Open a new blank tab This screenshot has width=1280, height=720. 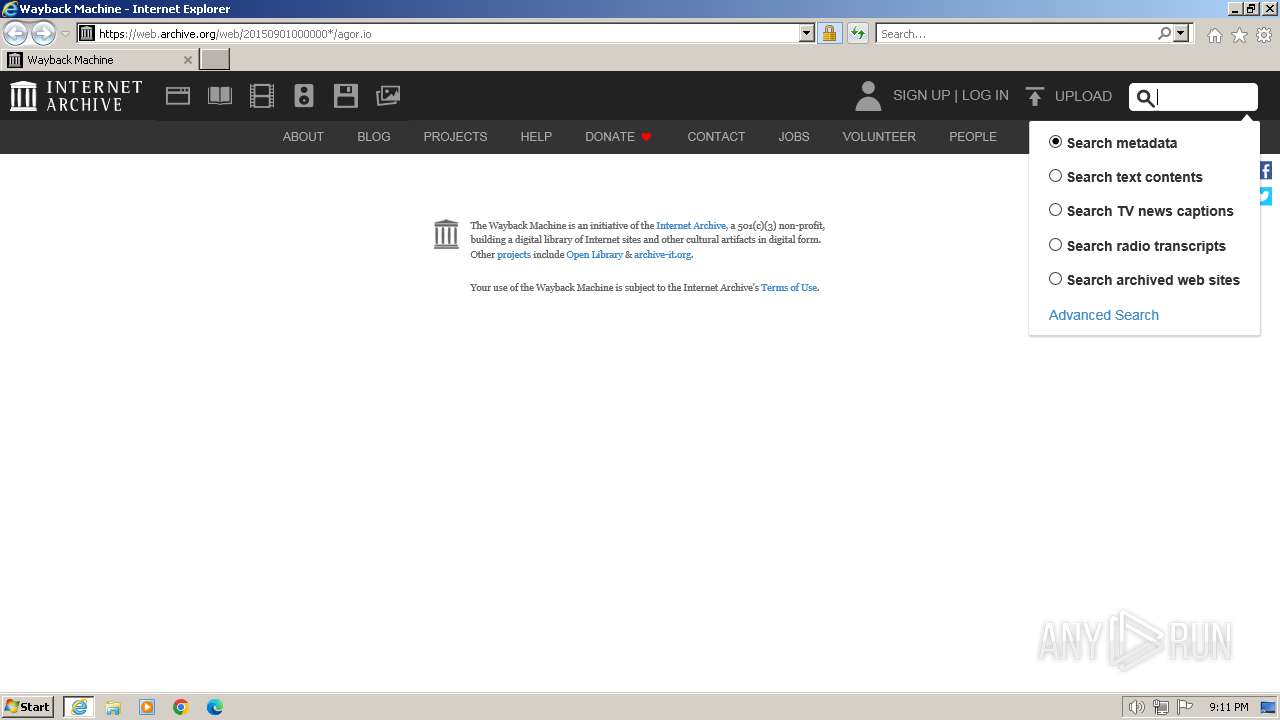point(215,60)
